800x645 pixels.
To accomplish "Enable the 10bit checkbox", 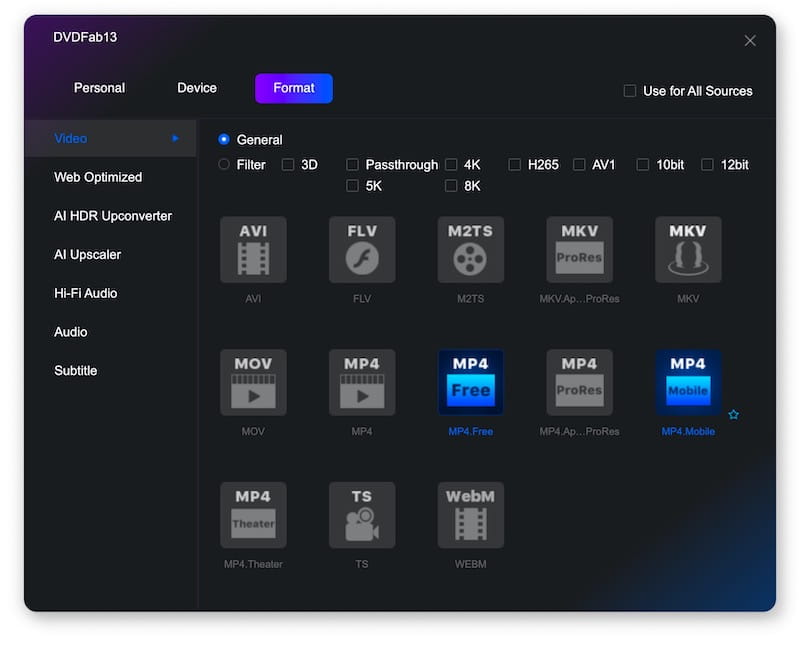I will click(643, 164).
